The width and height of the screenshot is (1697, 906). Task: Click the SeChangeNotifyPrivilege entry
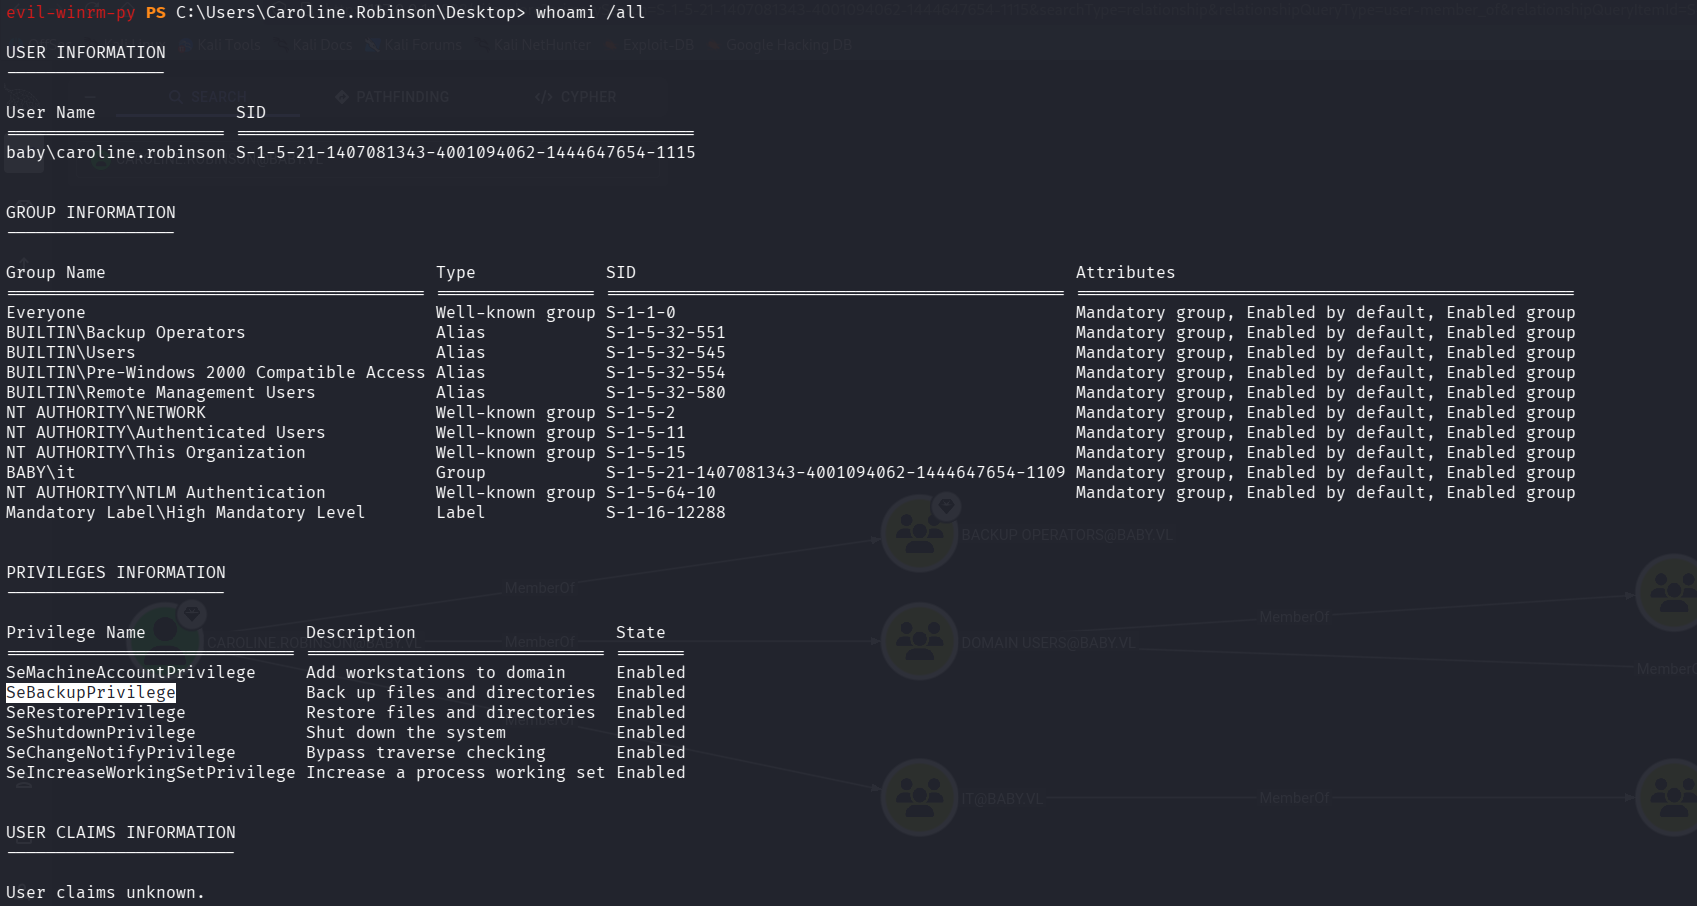pos(121,752)
